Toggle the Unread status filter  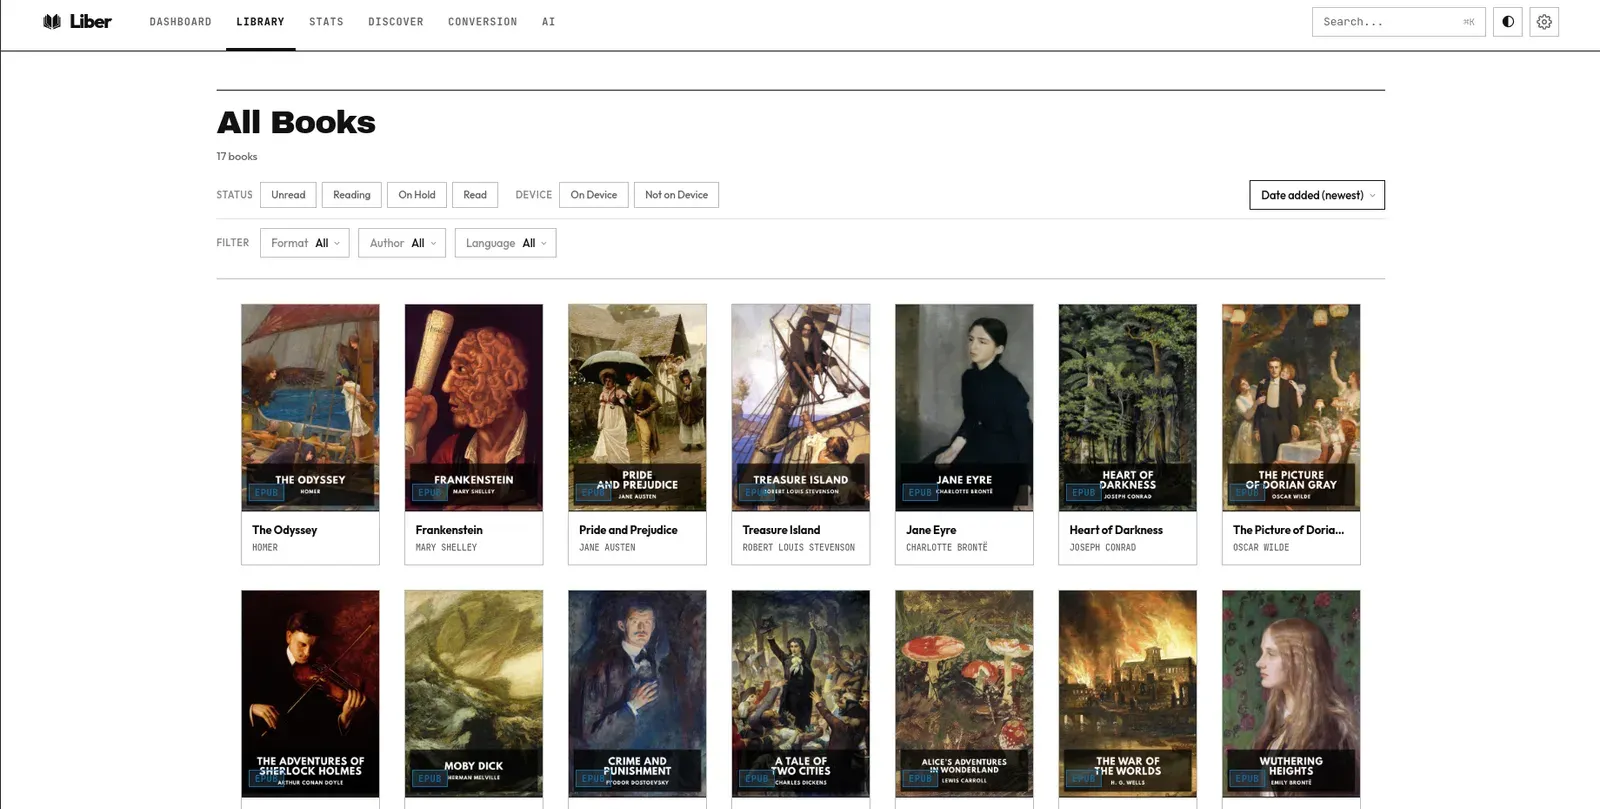(x=288, y=195)
